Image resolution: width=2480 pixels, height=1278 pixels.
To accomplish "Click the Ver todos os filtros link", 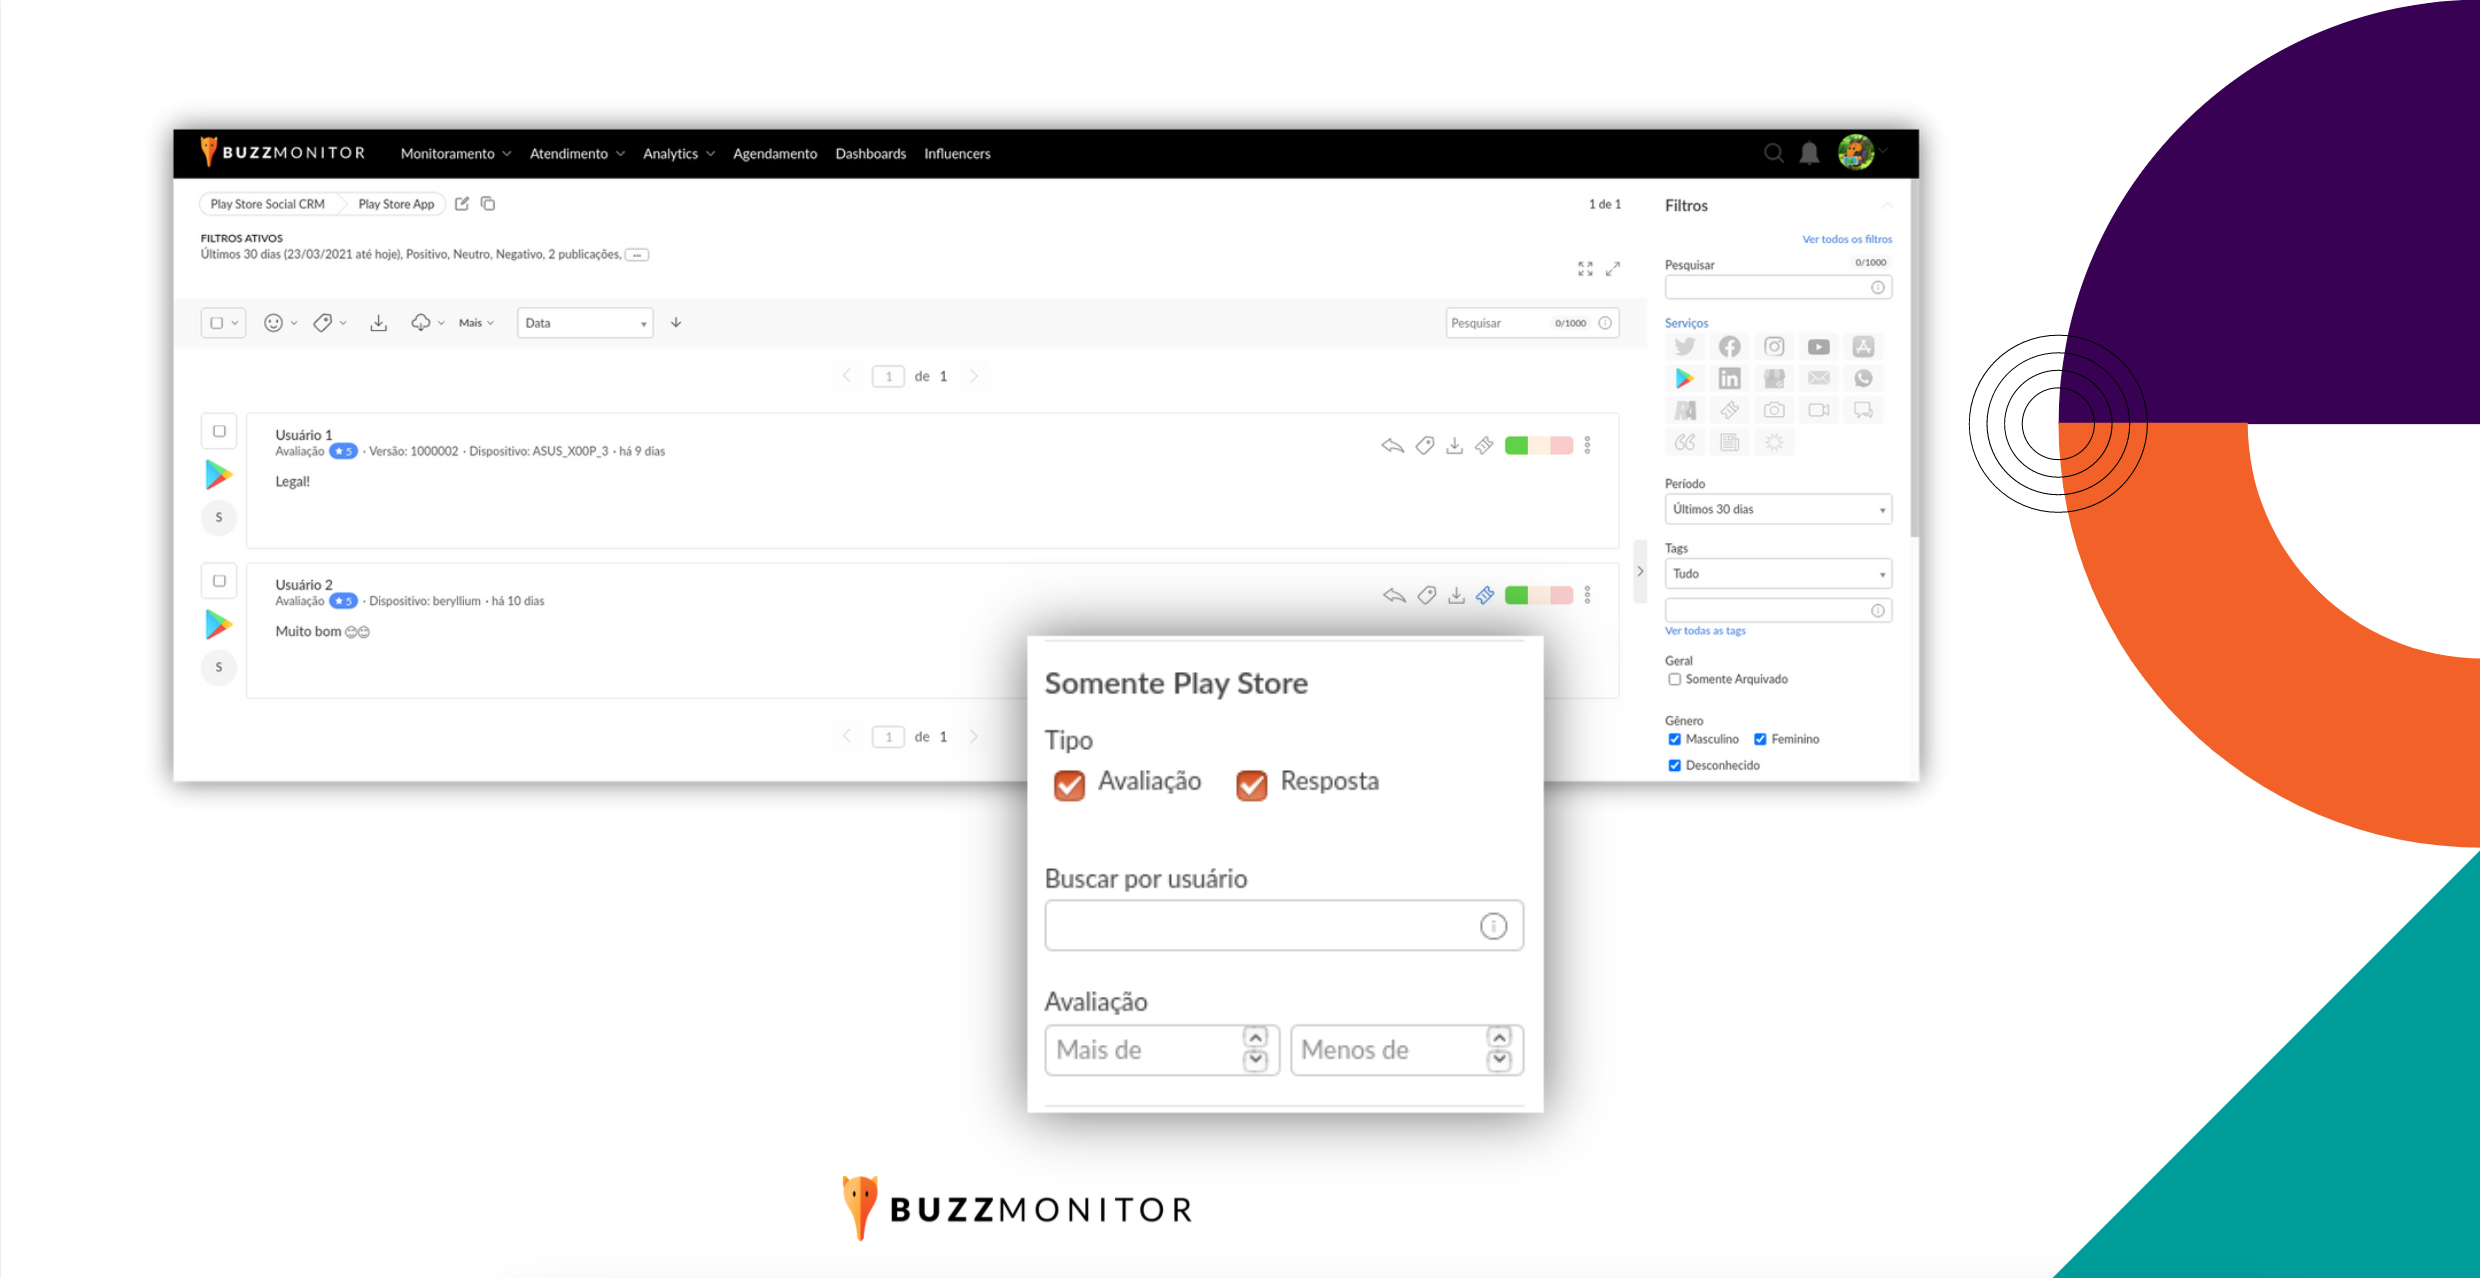I will pos(1847,239).
